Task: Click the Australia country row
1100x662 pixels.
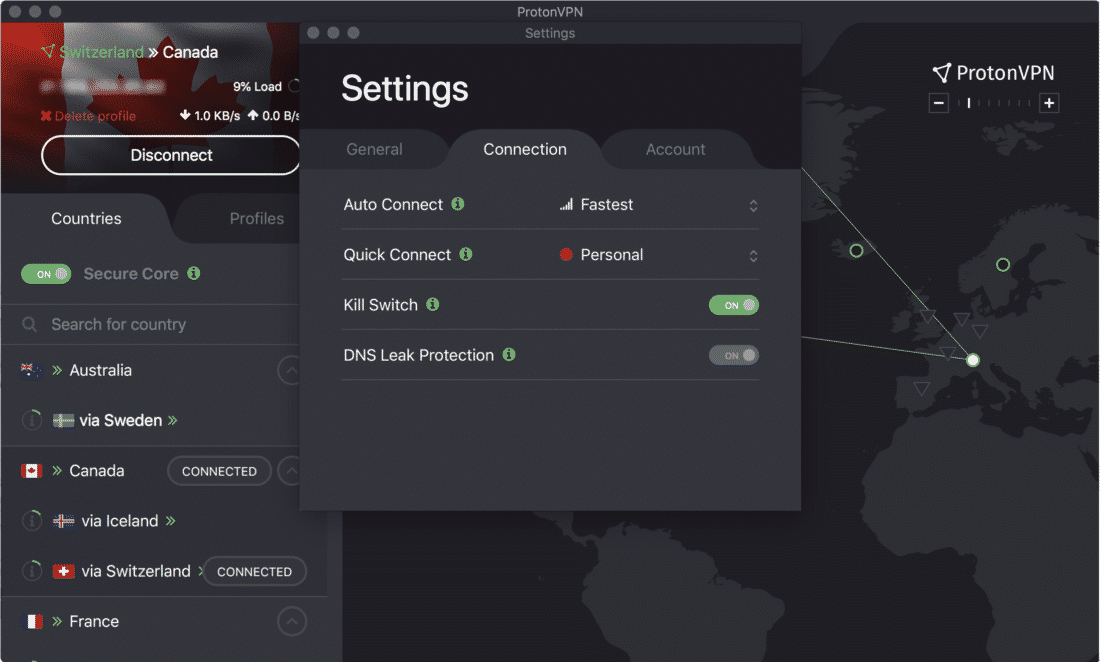Action: pyautogui.click(x=150, y=370)
